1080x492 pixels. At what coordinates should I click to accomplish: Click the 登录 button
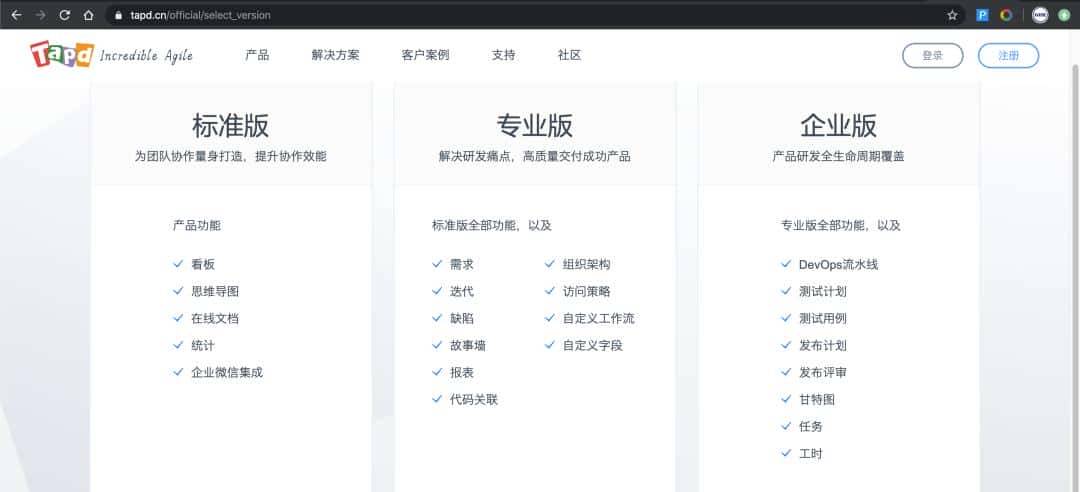pos(933,56)
